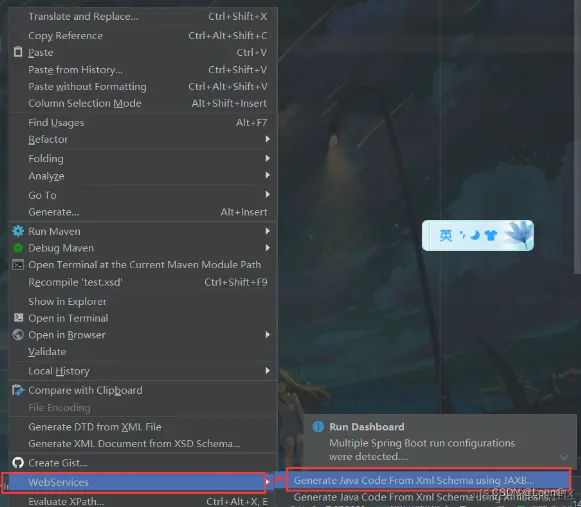Click the Multiple Spring Boot configurations message
The height and width of the screenshot is (507, 581).
(422, 450)
